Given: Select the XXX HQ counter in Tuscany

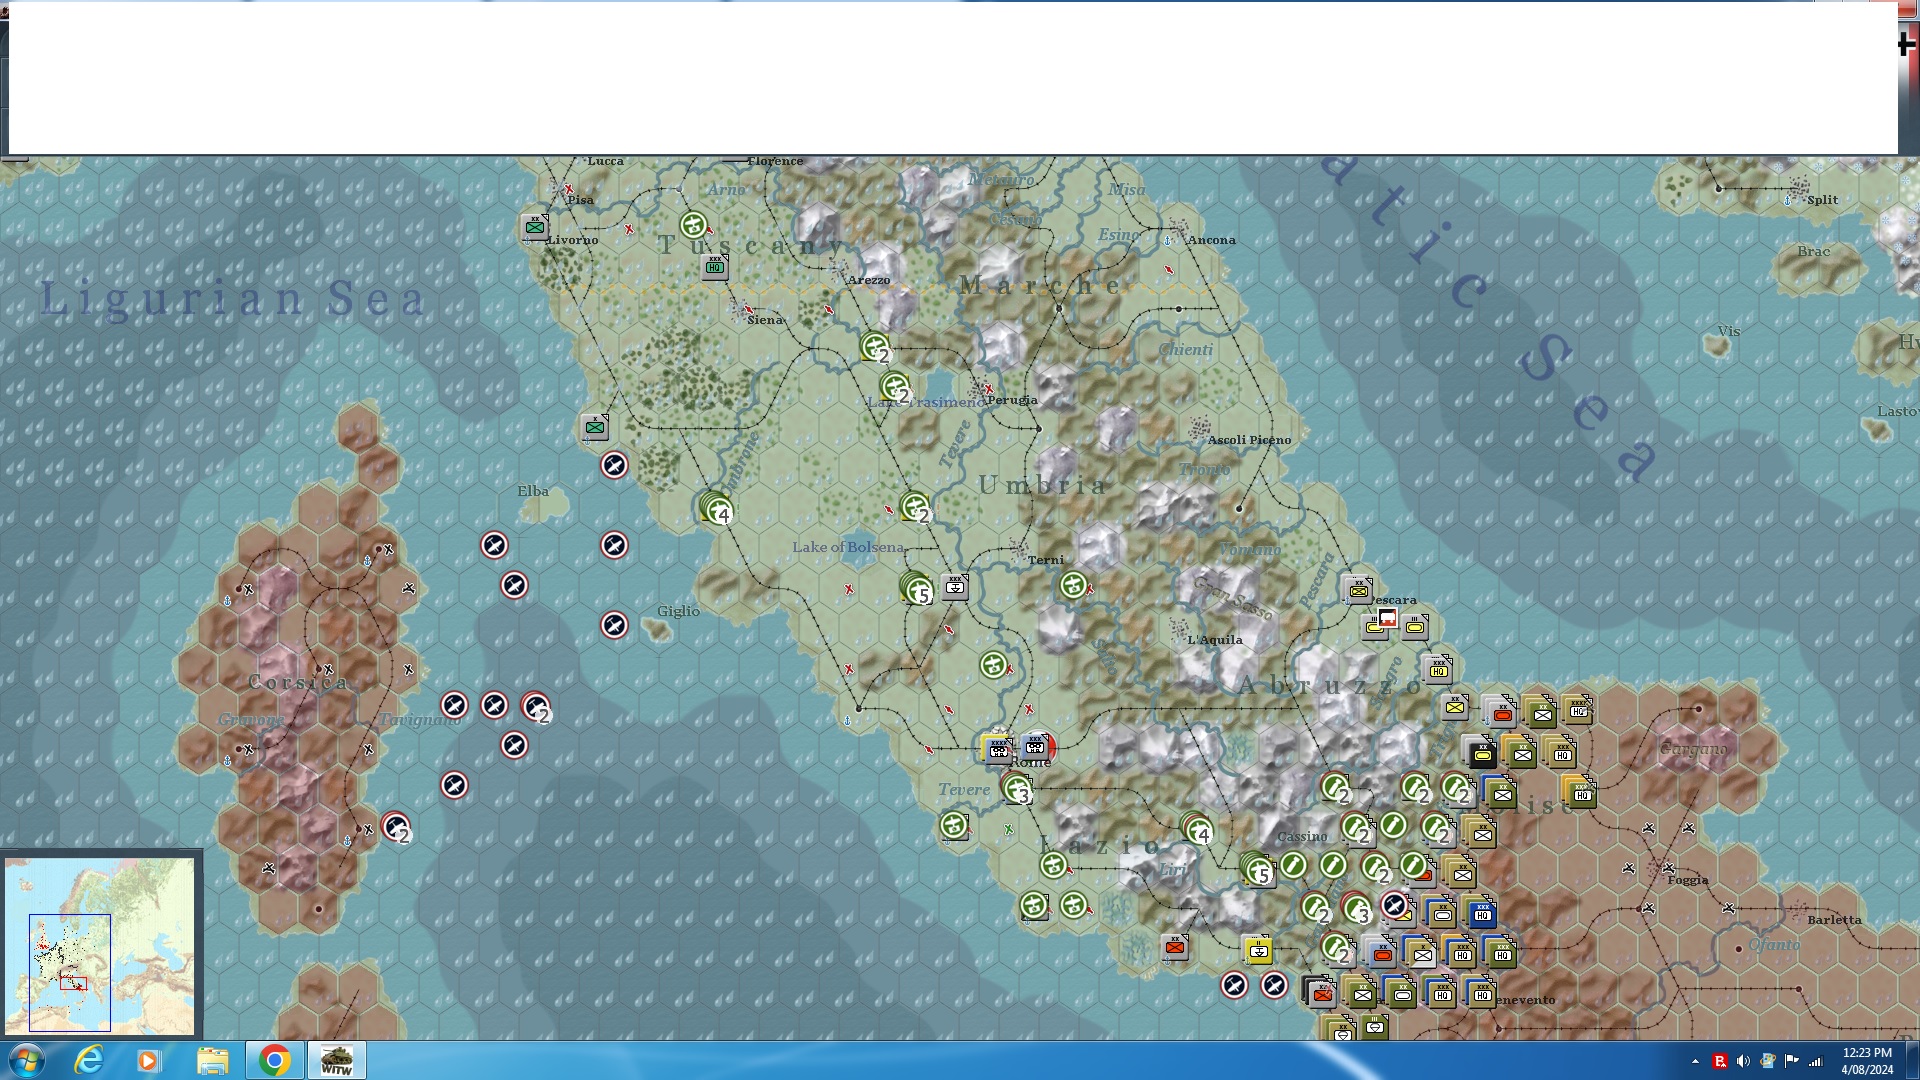Looking at the screenshot, I should pos(714,266).
